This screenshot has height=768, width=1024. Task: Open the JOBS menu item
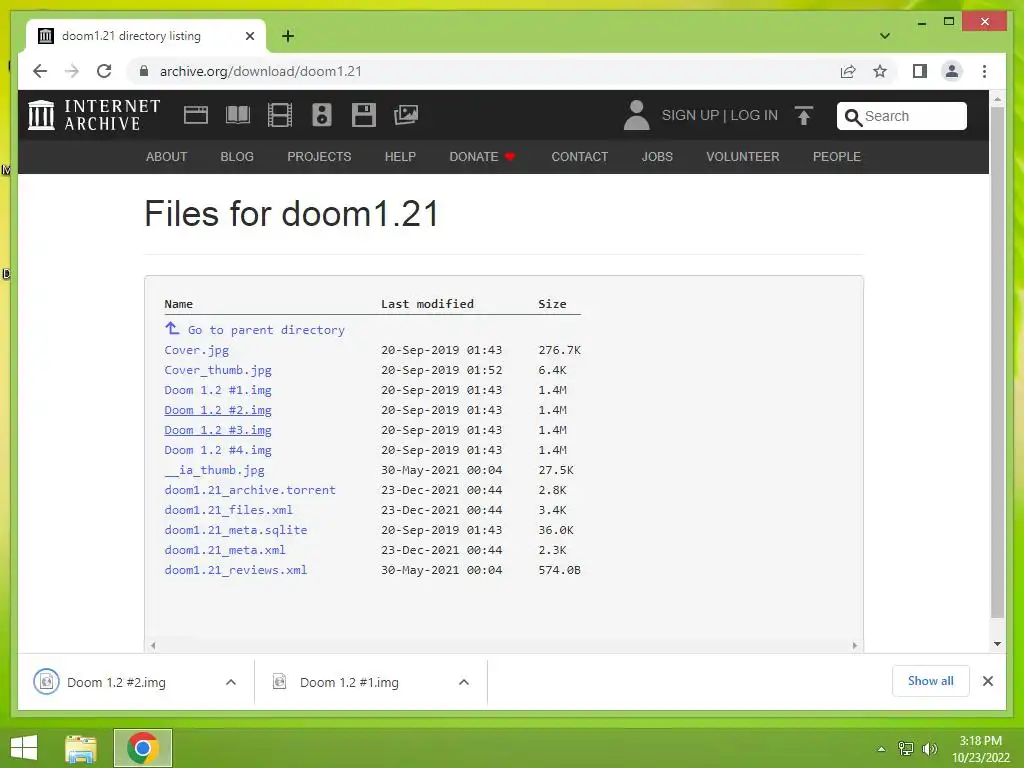[657, 157]
